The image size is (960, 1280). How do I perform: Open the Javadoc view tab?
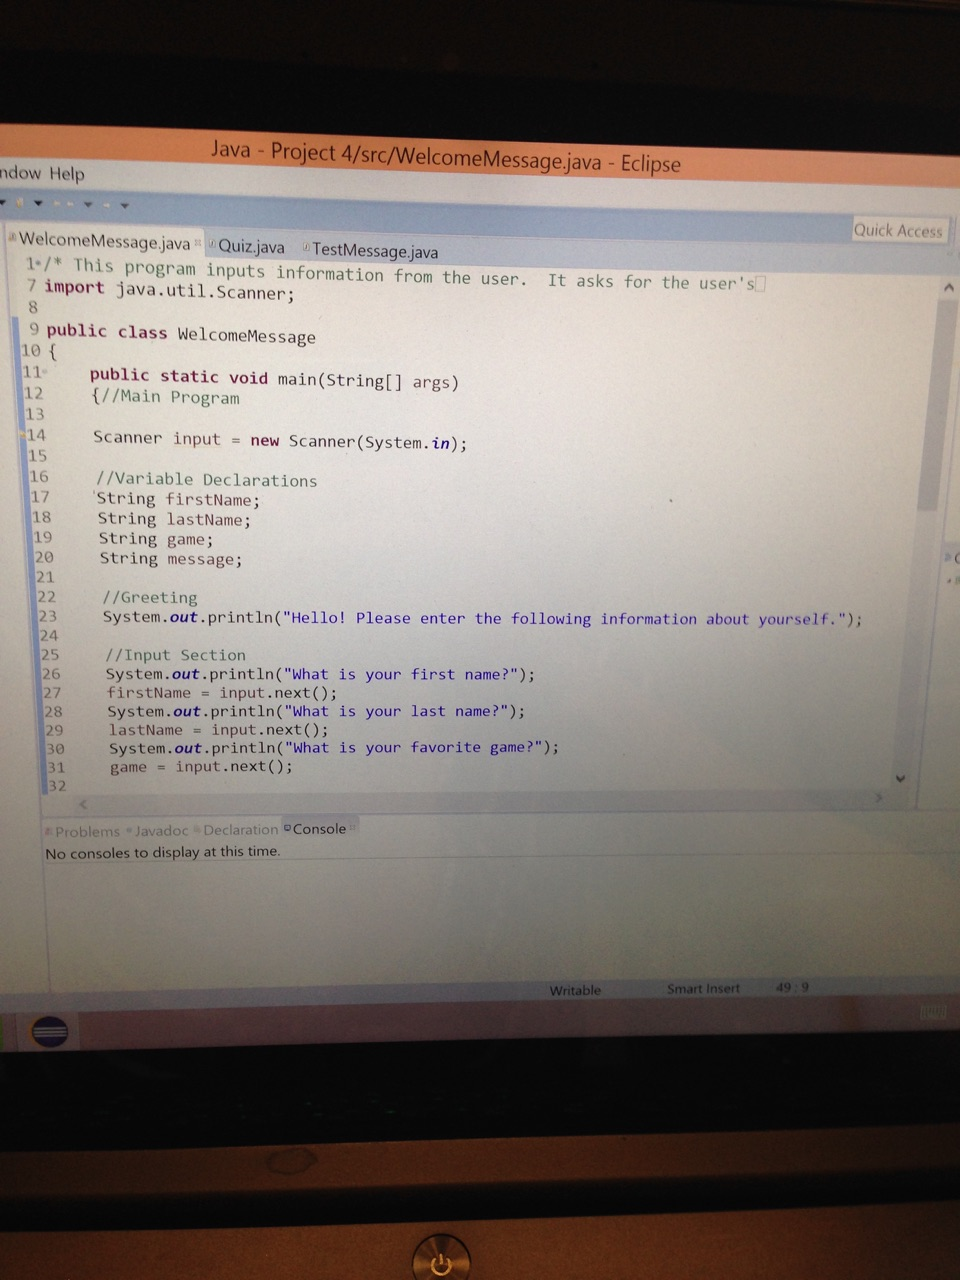tap(159, 831)
